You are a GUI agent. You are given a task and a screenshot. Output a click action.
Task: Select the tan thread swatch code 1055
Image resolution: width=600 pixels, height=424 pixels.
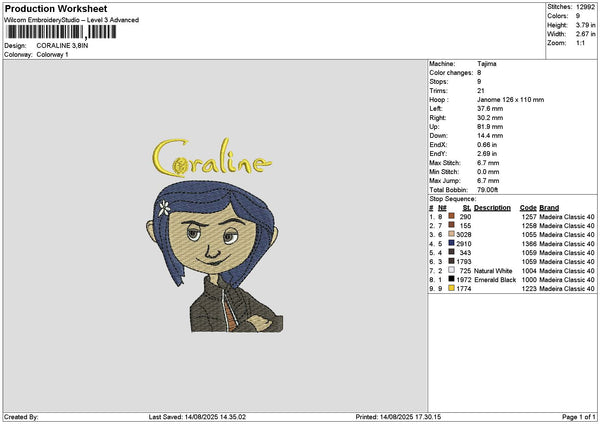pos(452,234)
